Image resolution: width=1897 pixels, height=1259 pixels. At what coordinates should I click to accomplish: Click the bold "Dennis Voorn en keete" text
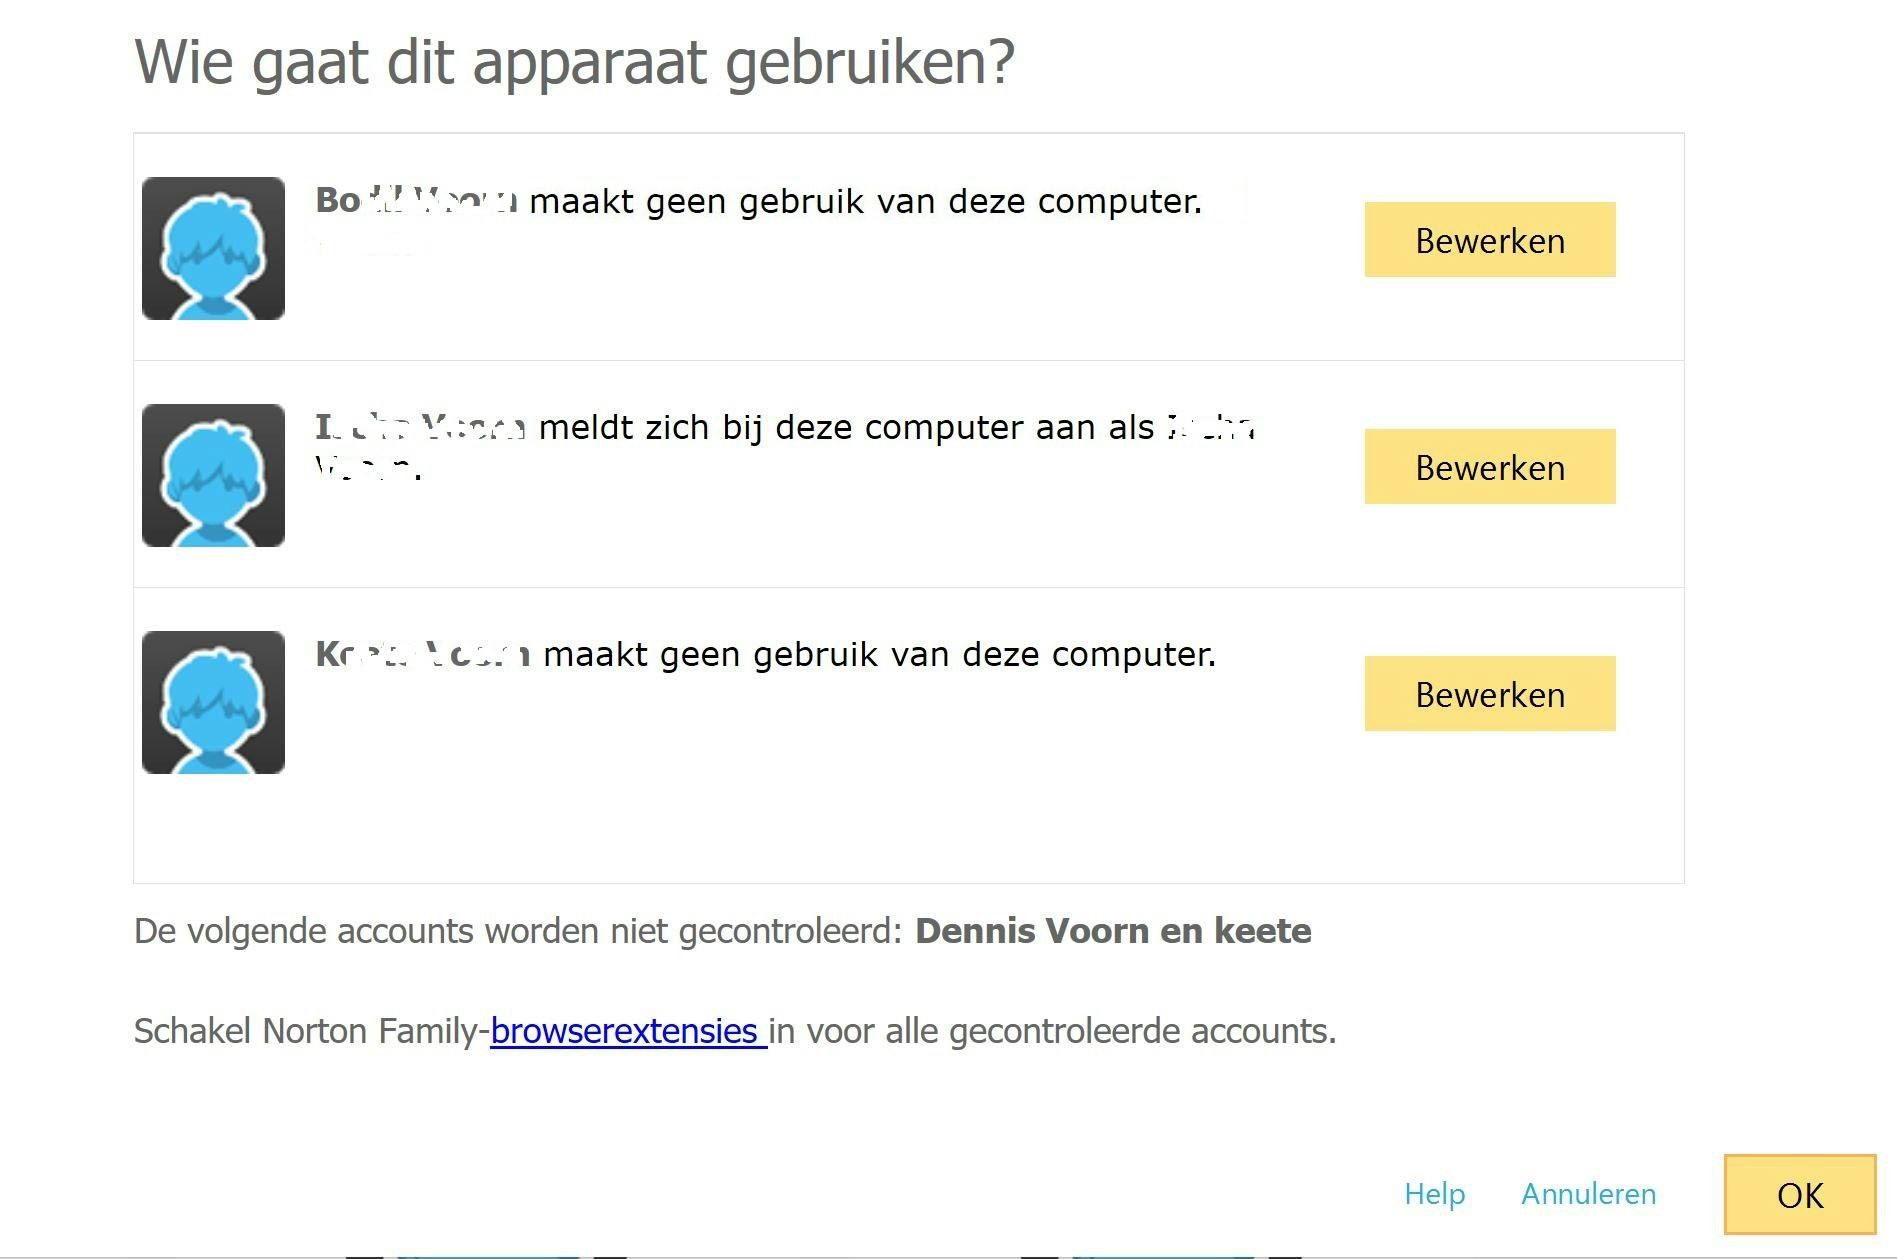pos(1112,931)
